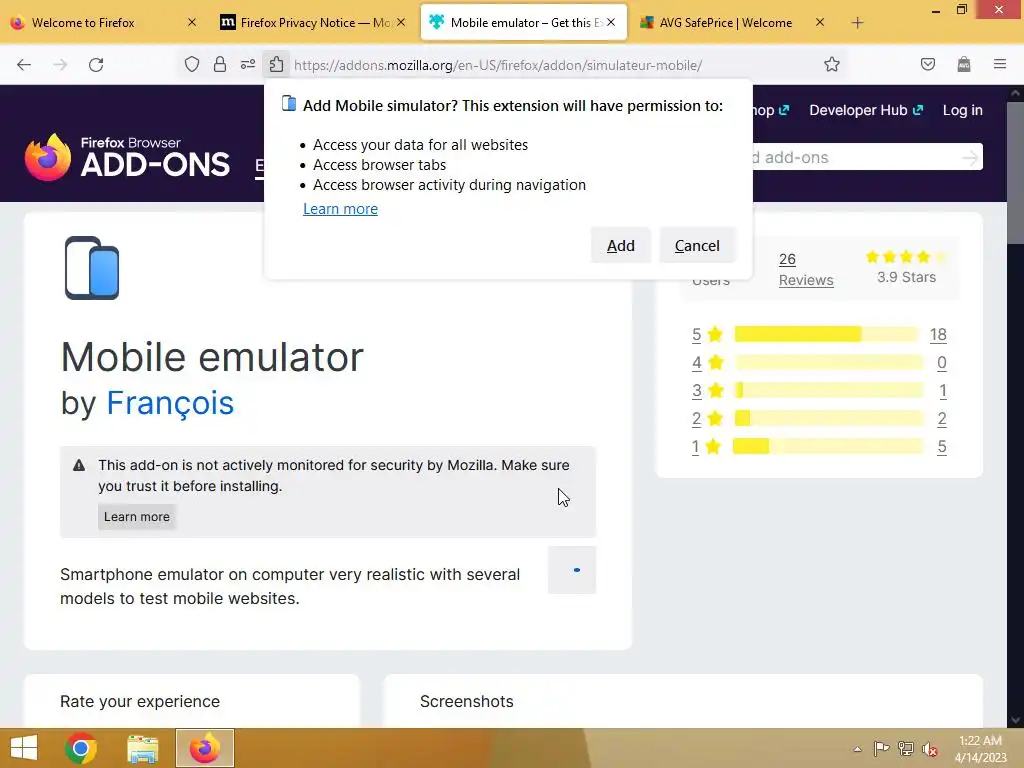The width and height of the screenshot is (1024, 768).
Task: Click the 3.9 Stars rating stars
Action: coord(906,257)
